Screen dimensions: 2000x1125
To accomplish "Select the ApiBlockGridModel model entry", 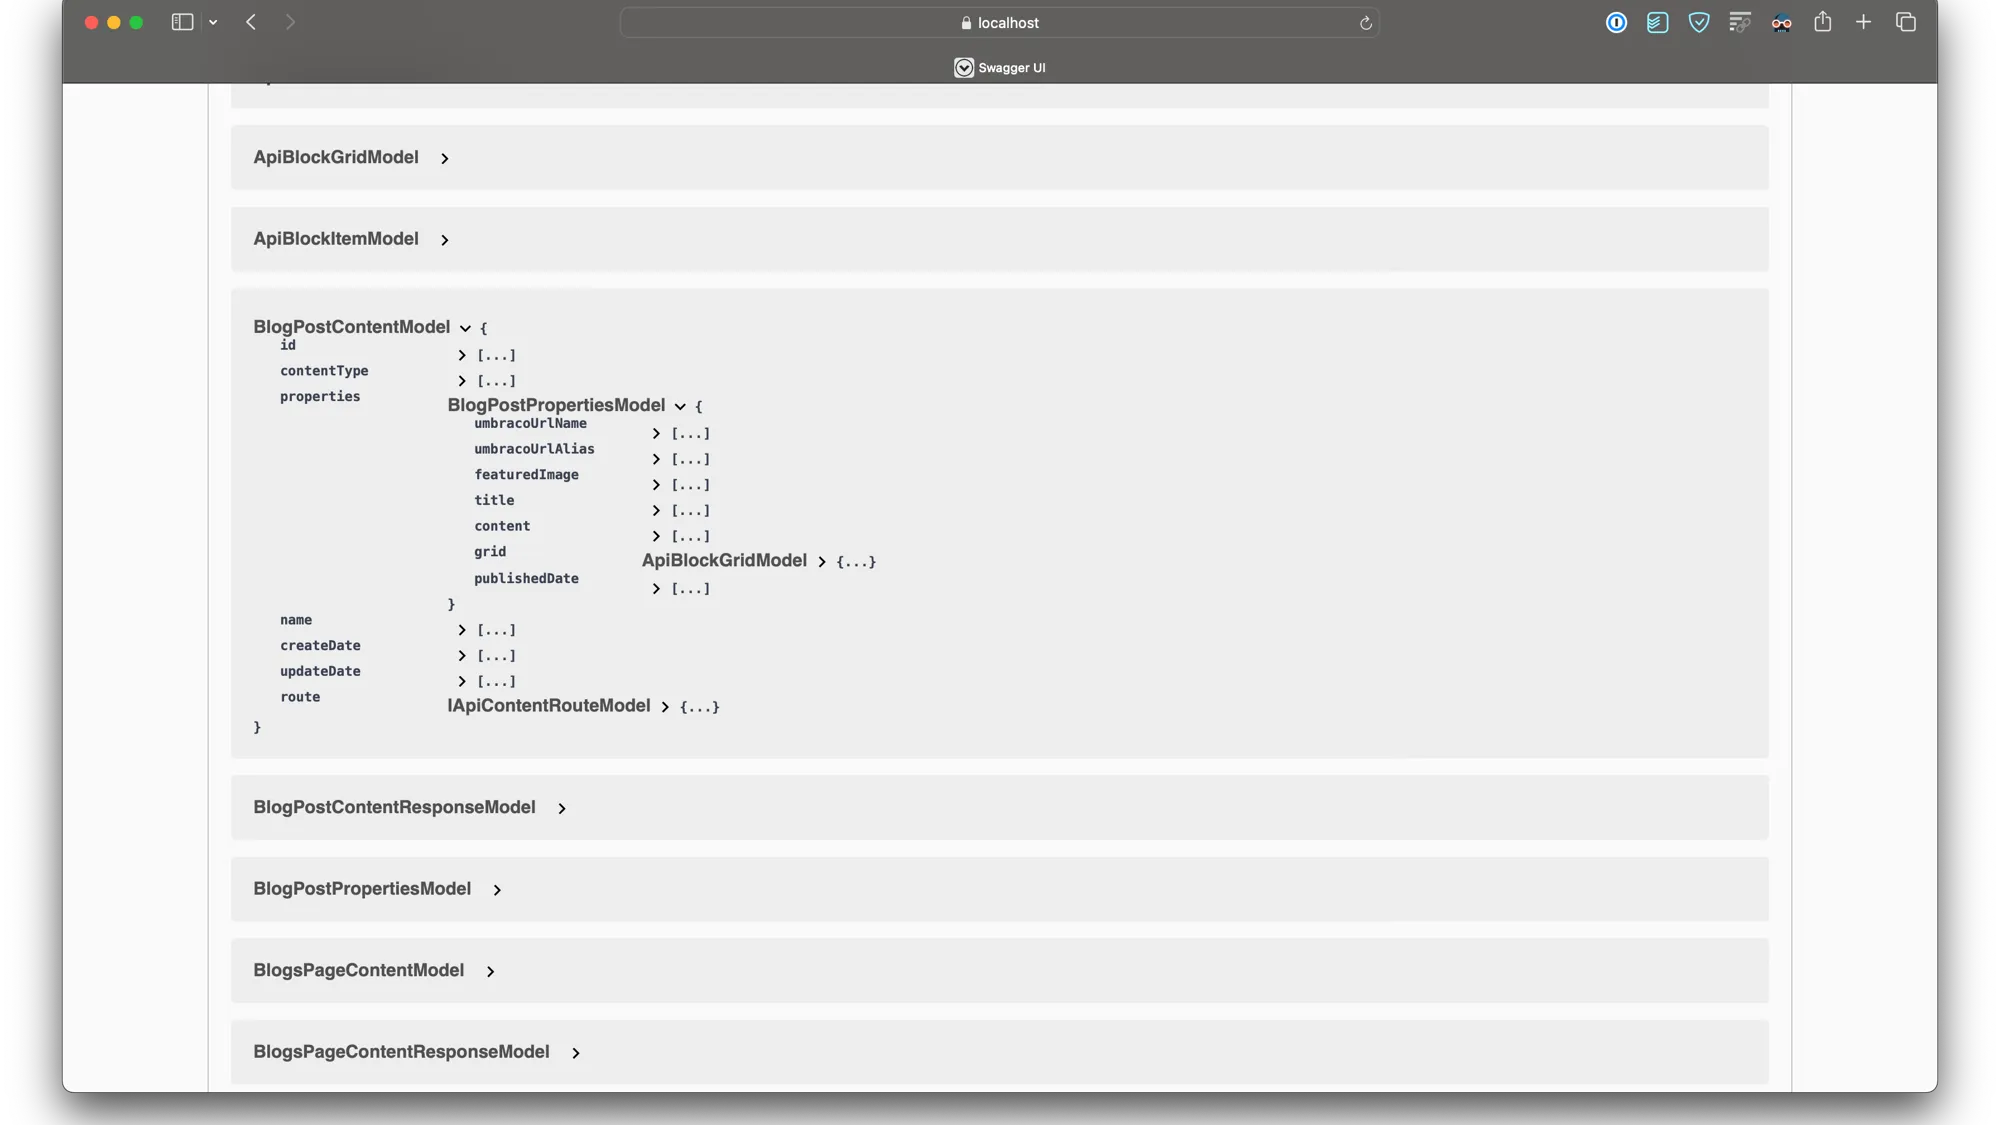I will pos(335,157).
